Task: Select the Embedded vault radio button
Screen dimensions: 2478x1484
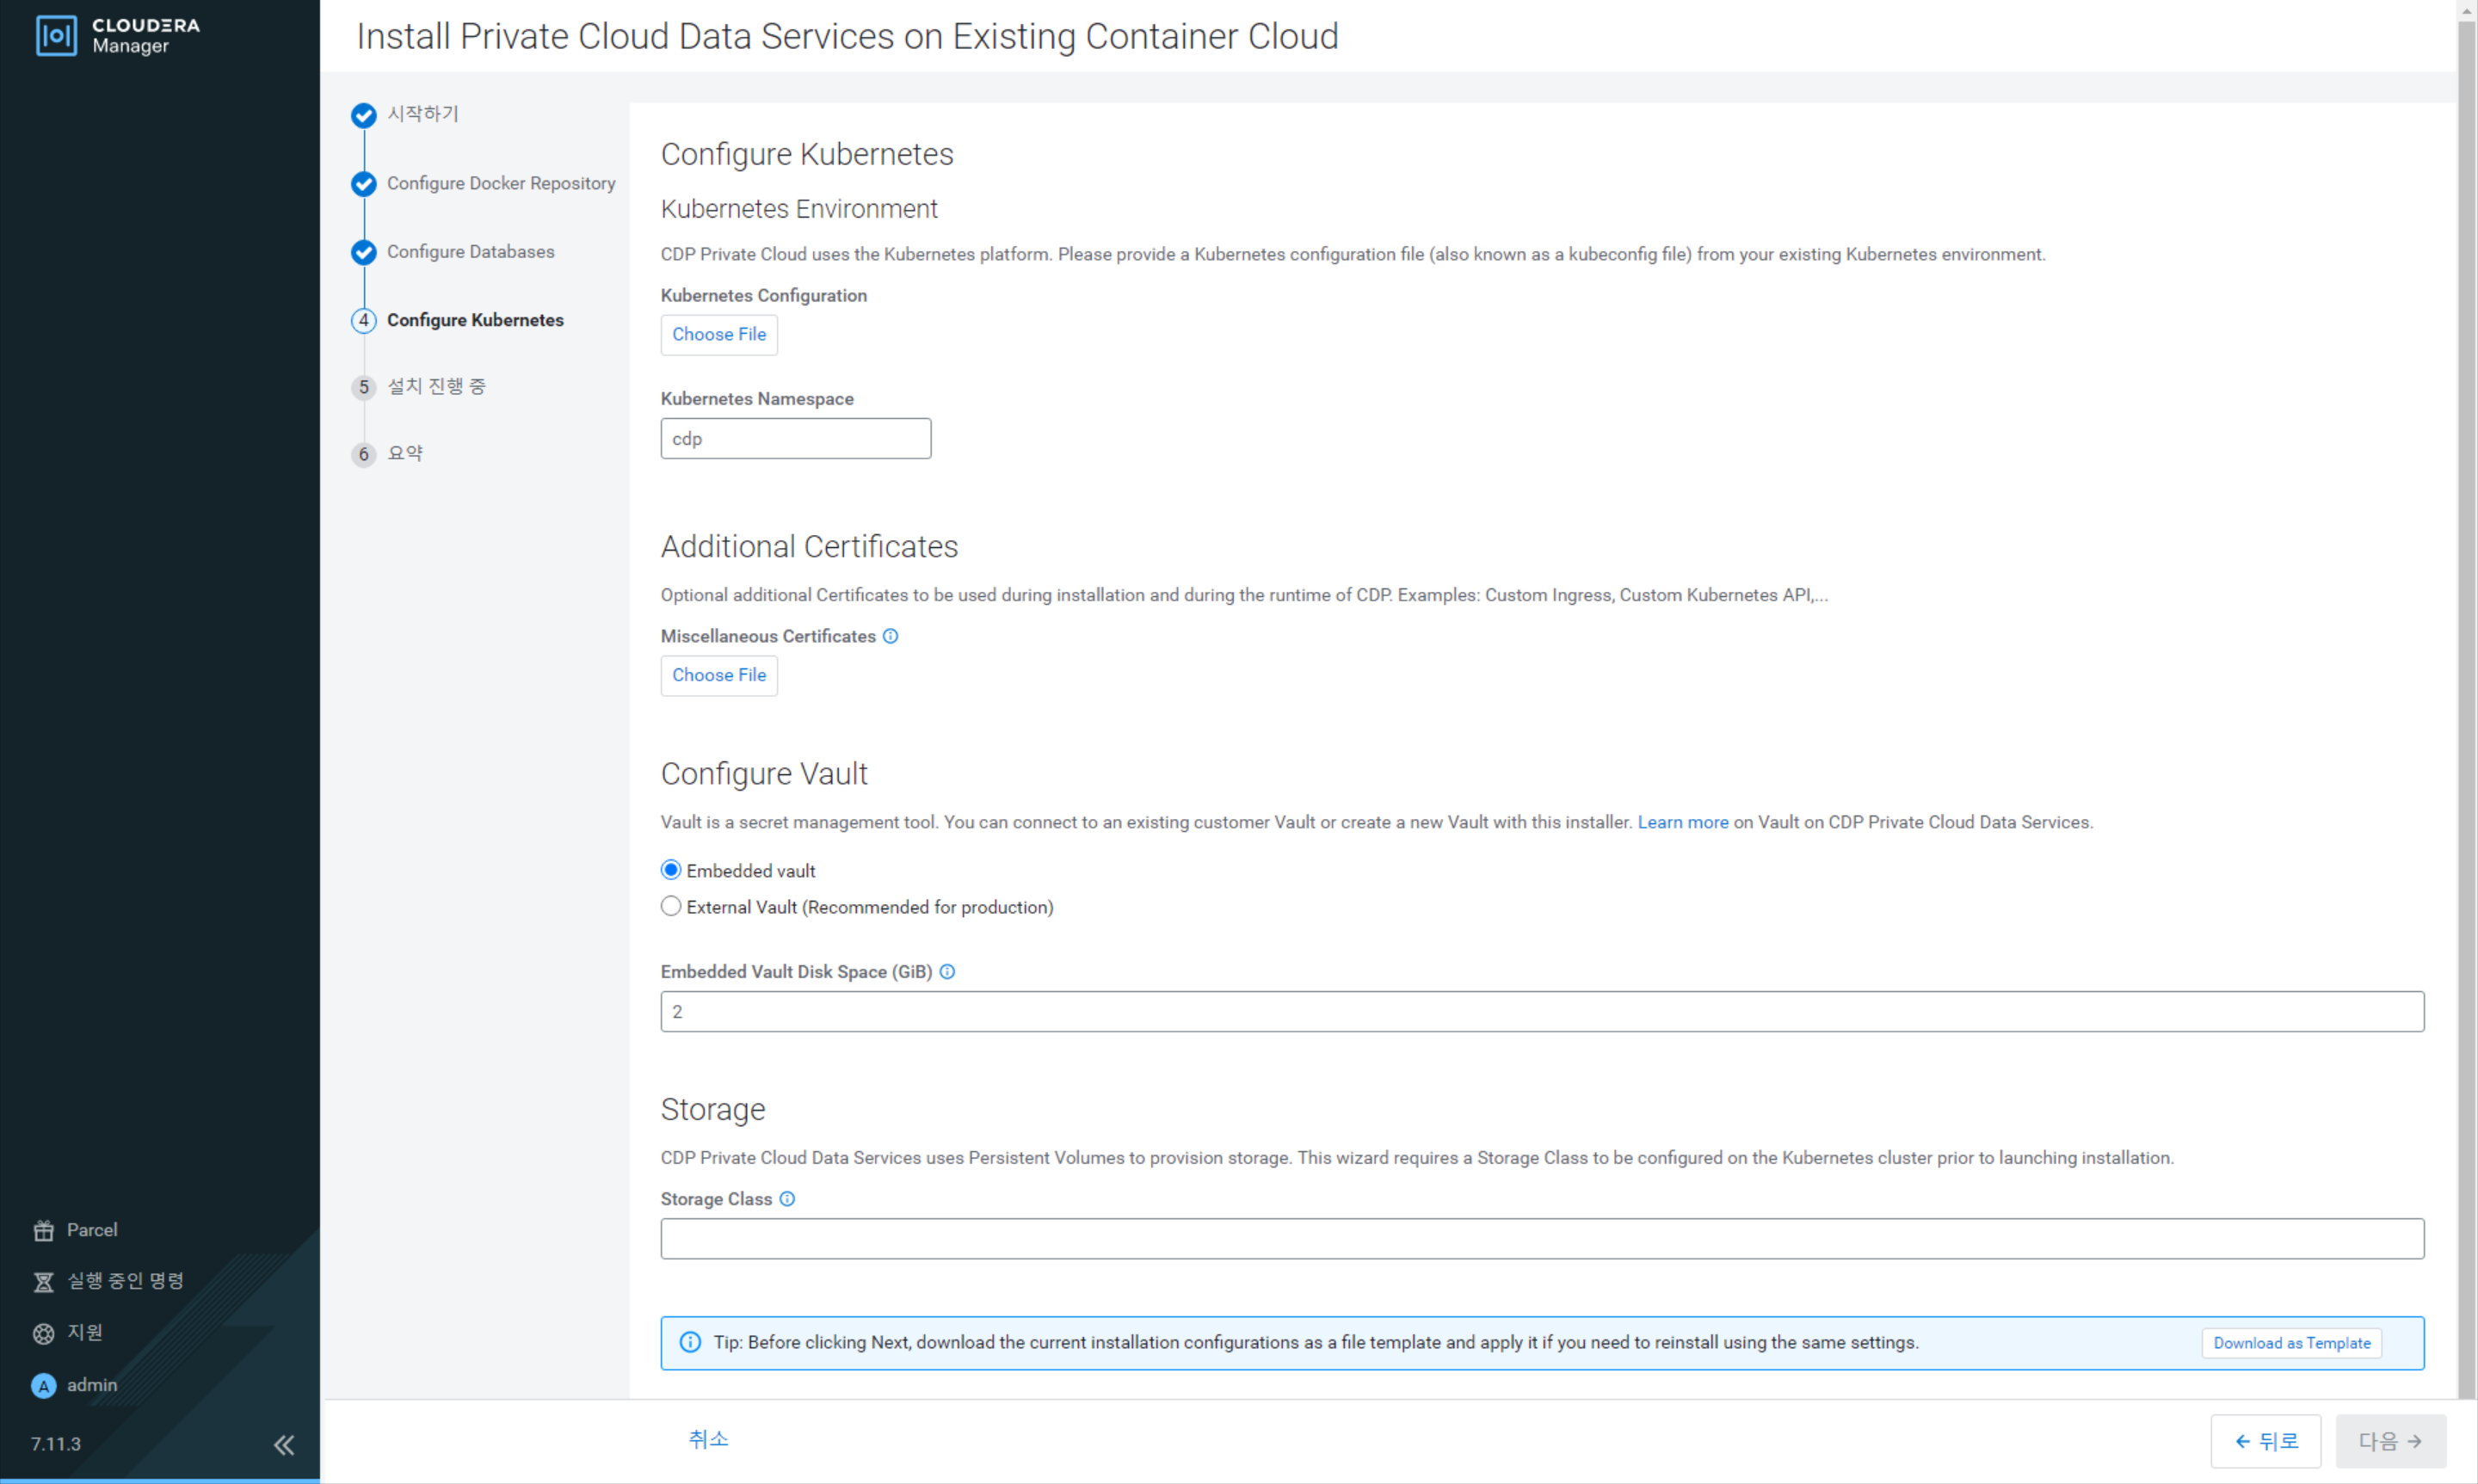Action: 671,870
